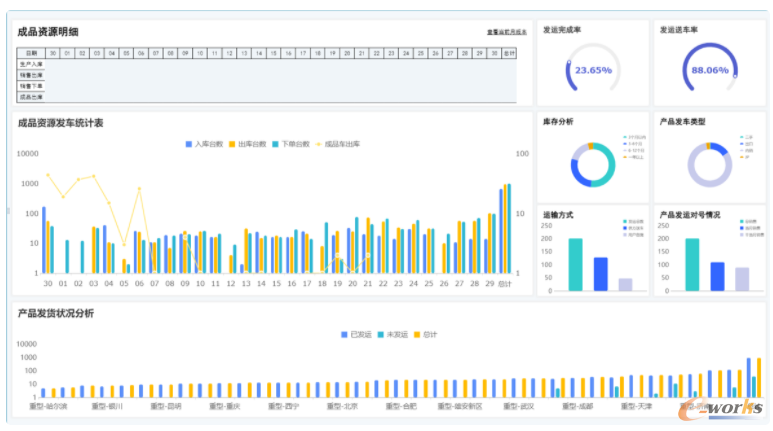Click the 日期 column header cell
This screenshot has width=773, height=431.
click(x=31, y=53)
